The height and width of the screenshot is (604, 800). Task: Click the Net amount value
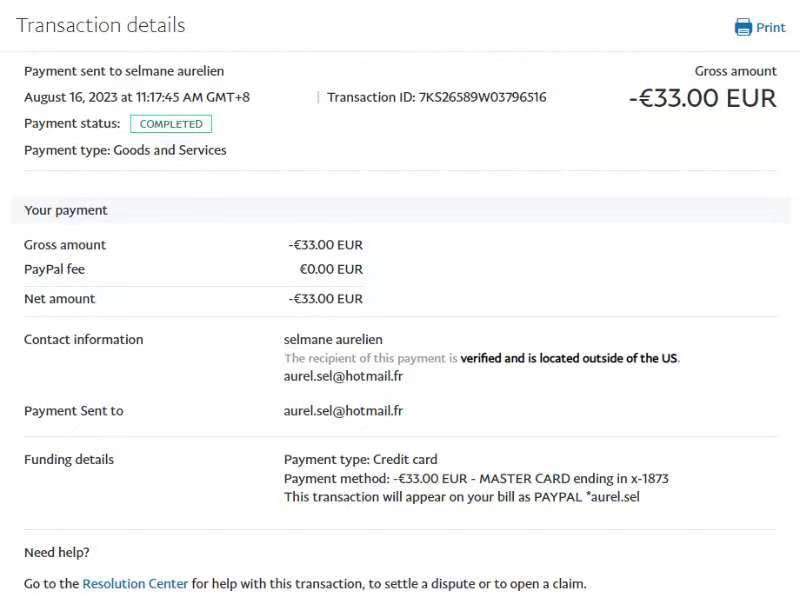(326, 298)
